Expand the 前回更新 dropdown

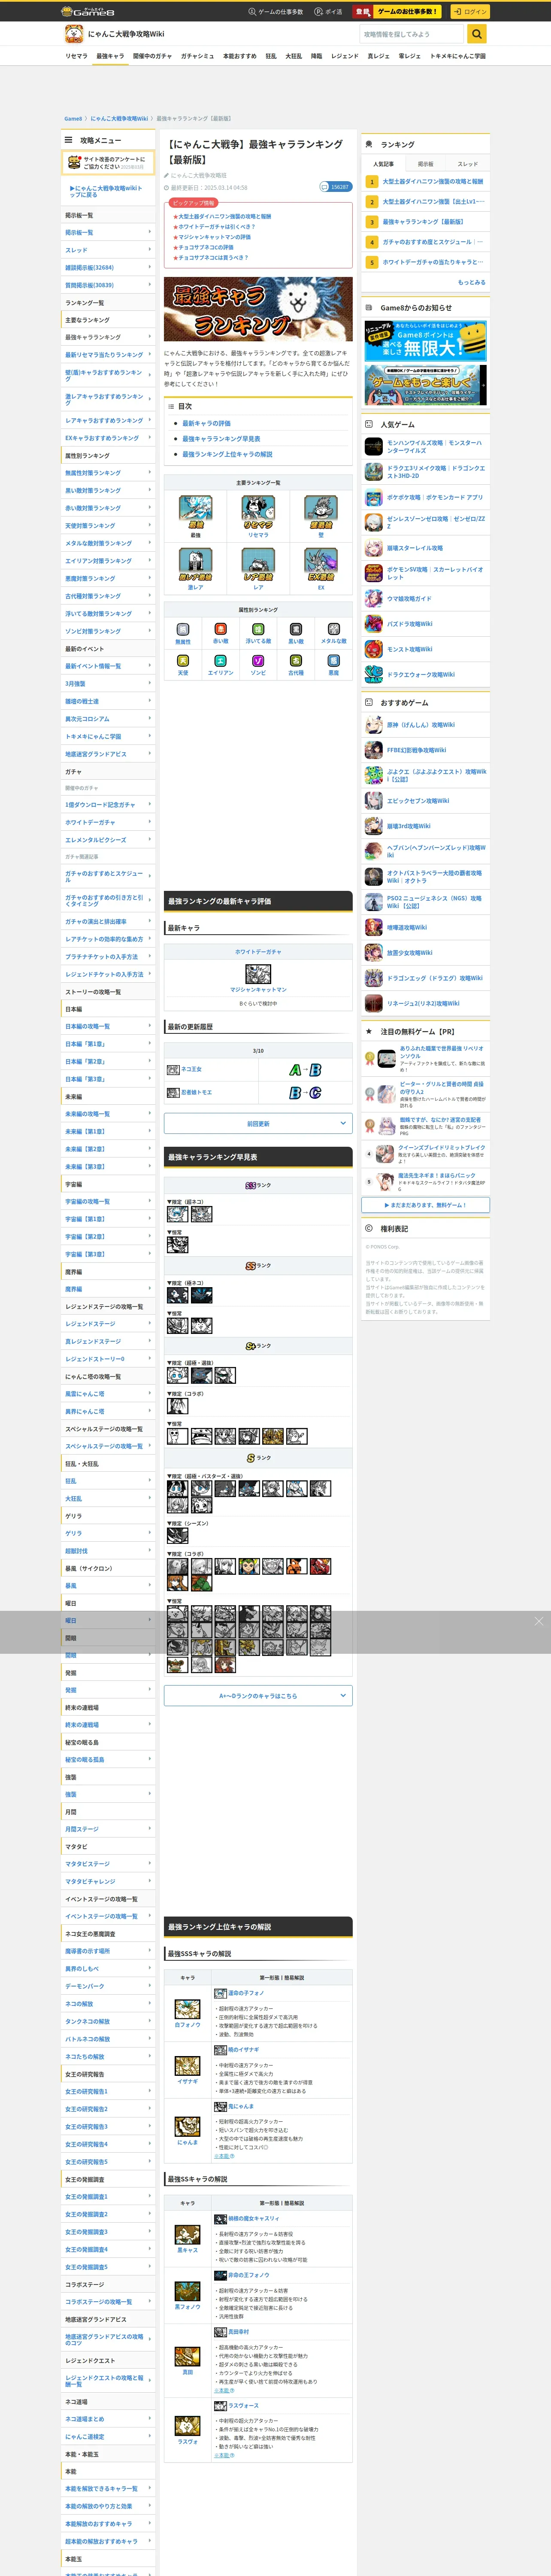[x=258, y=1123]
